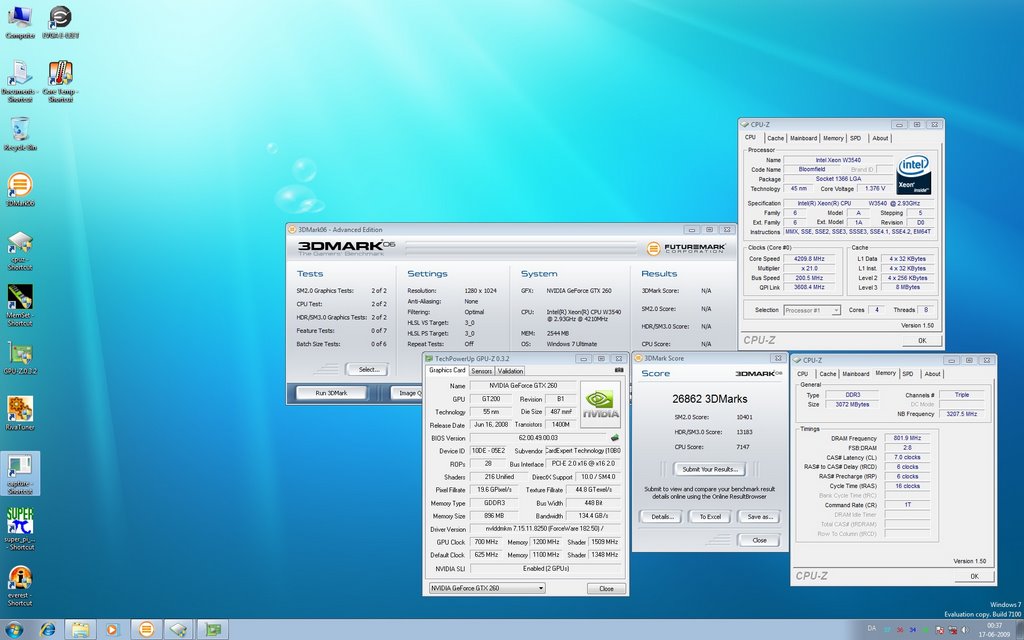Click the BIOS save chip icon in GPU-Z
The image size is (1024, 640).
[x=615, y=438]
